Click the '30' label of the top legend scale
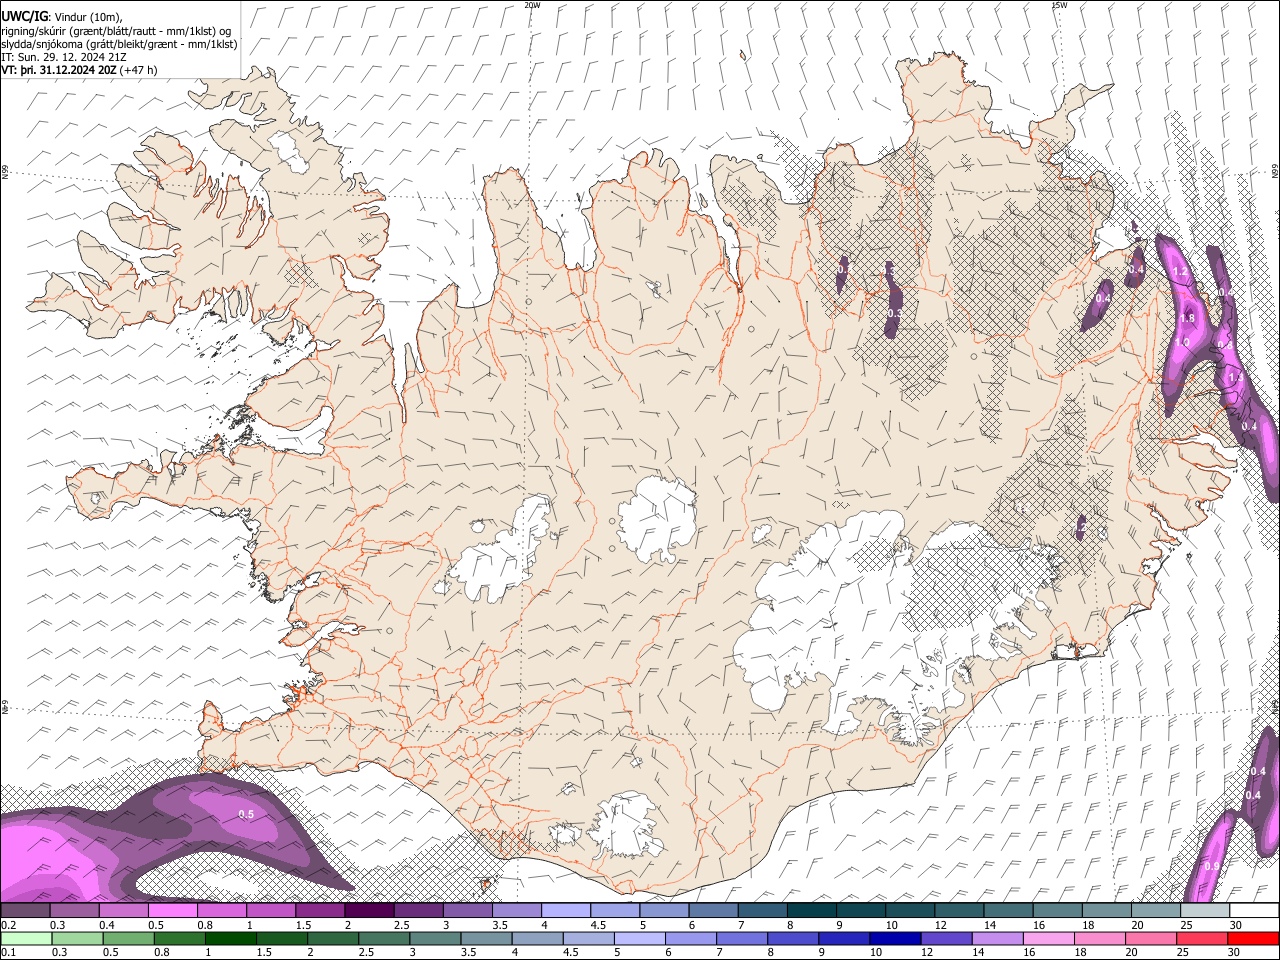Image resolution: width=1280 pixels, height=960 pixels. click(1236, 925)
